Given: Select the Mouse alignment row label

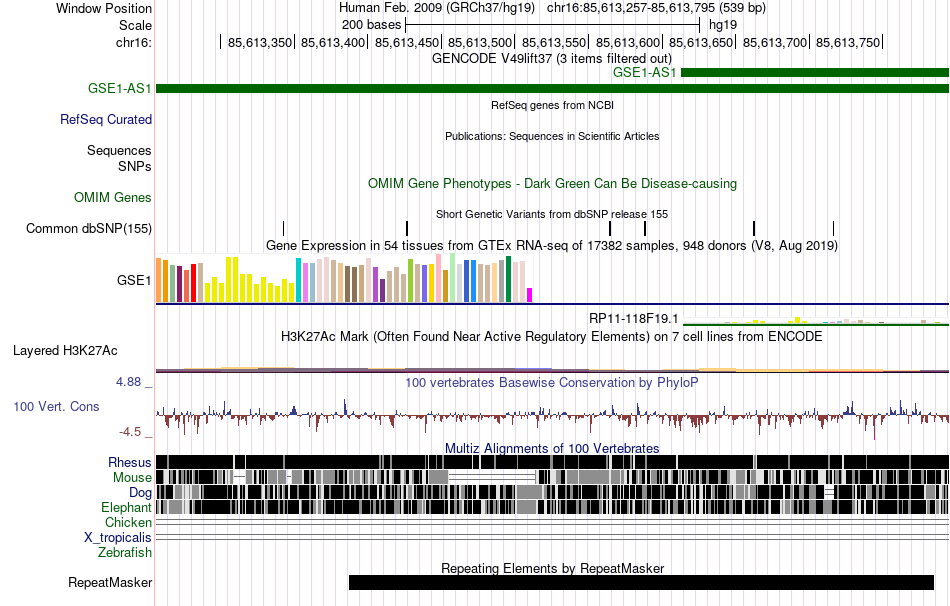Looking at the screenshot, I should point(132,478).
